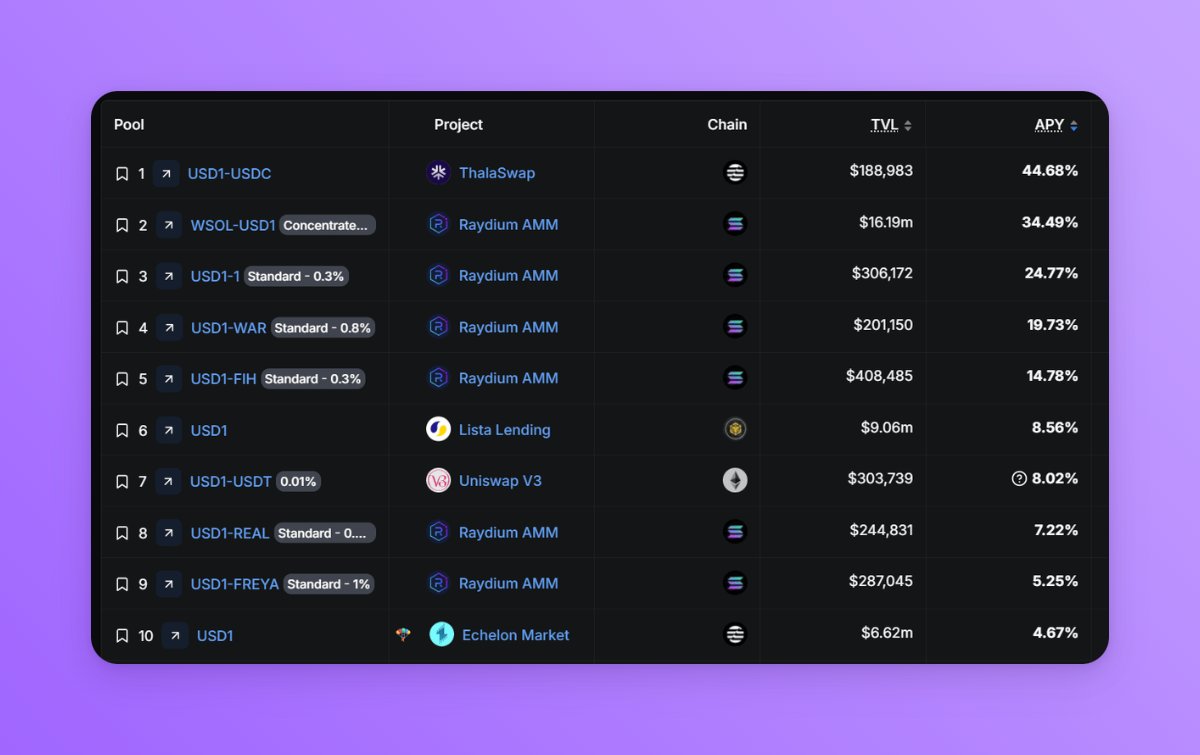Open external arrow for USD1-REAL pool

pos(169,533)
